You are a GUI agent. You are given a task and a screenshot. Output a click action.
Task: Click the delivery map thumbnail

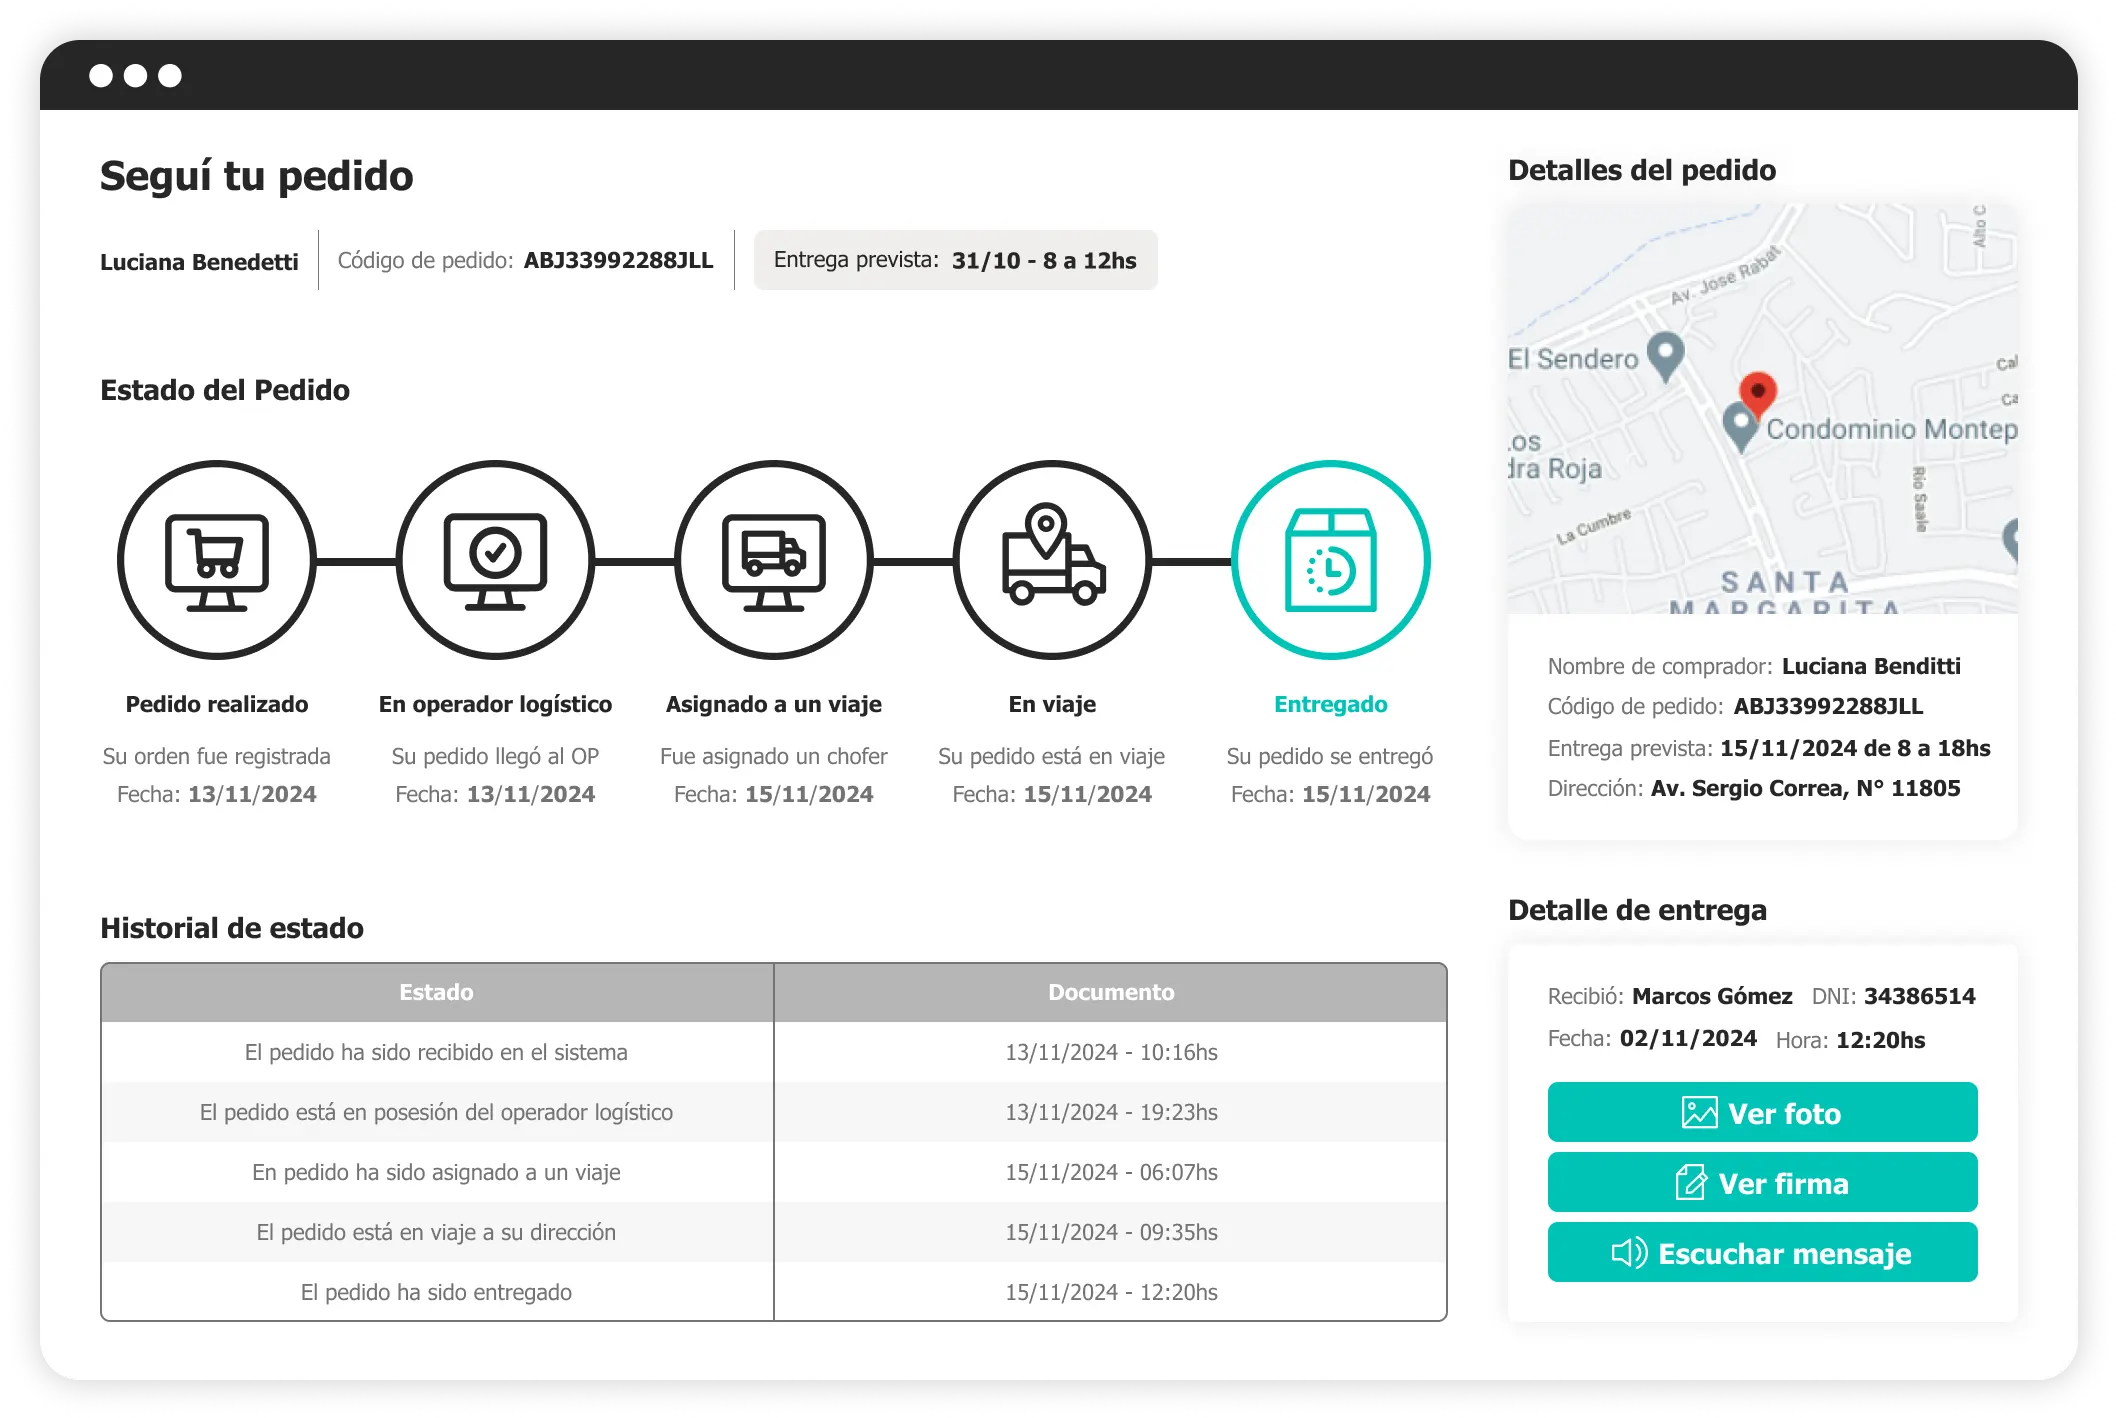coord(1762,409)
